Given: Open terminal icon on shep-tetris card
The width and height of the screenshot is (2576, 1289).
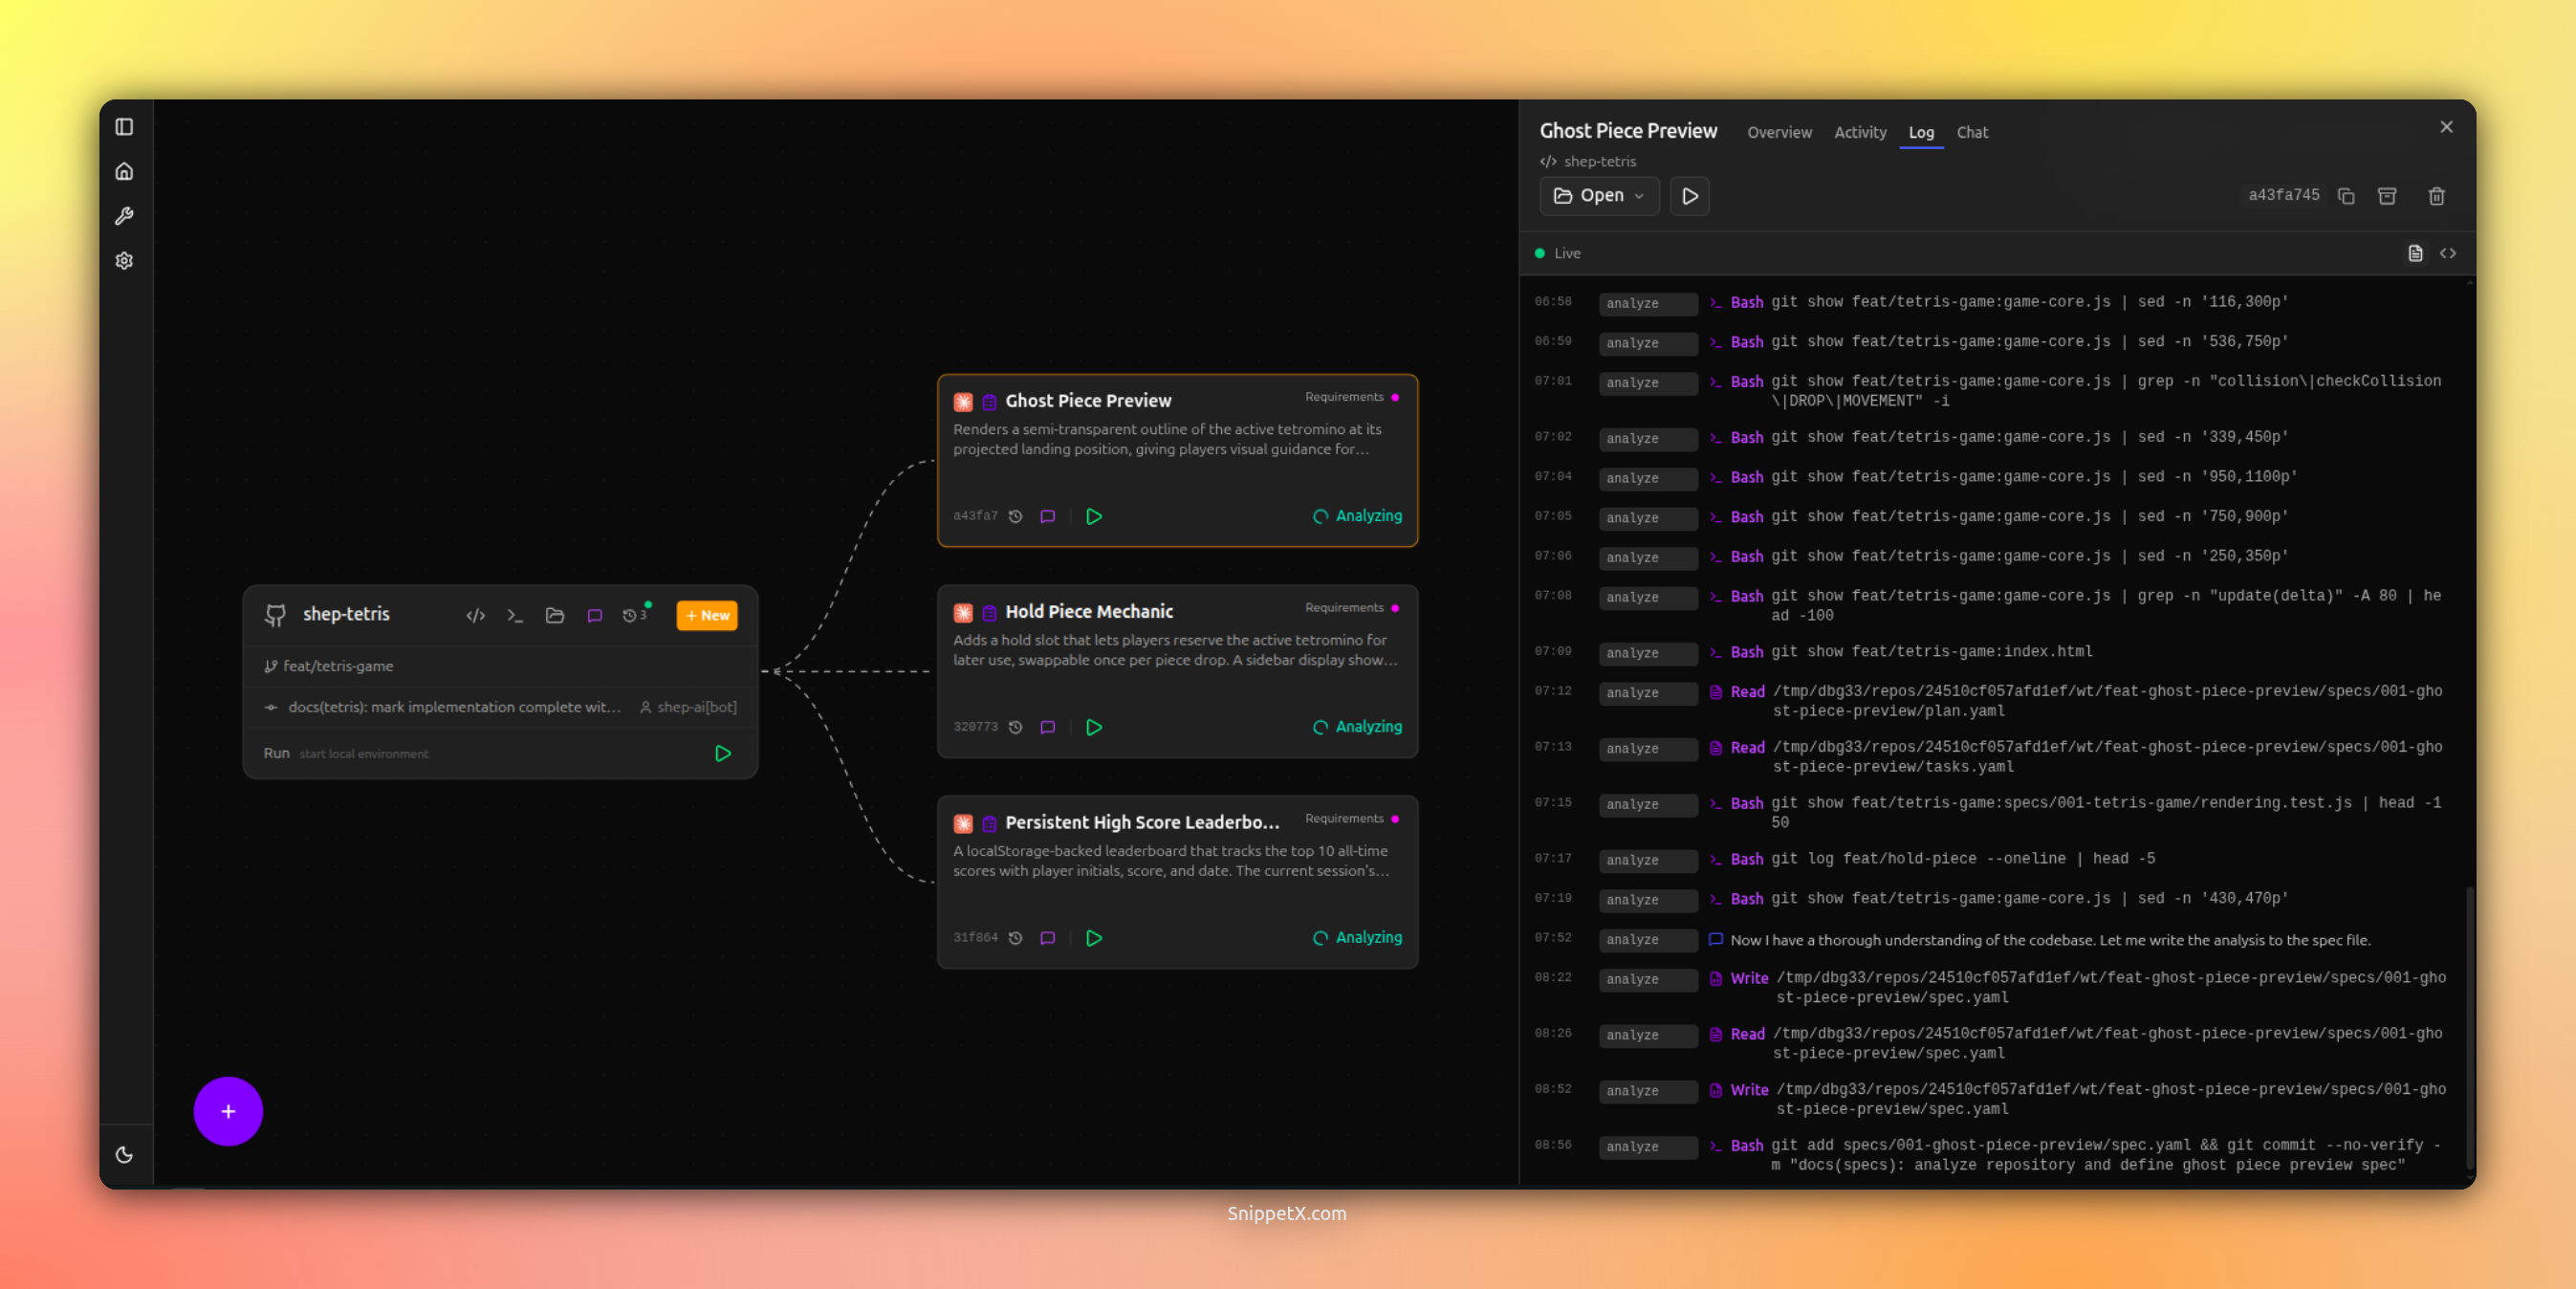Looking at the screenshot, I should click(515, 615).
